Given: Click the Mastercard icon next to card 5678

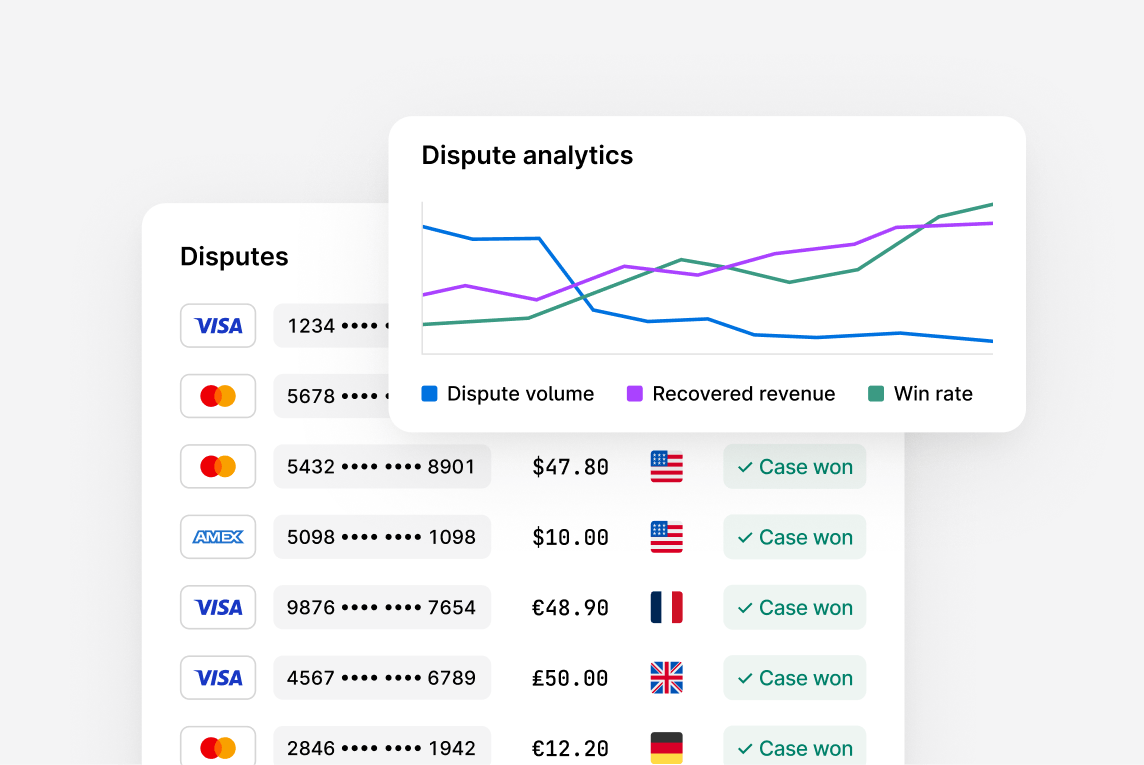Looking at the screenshot, I should (218, 396).
